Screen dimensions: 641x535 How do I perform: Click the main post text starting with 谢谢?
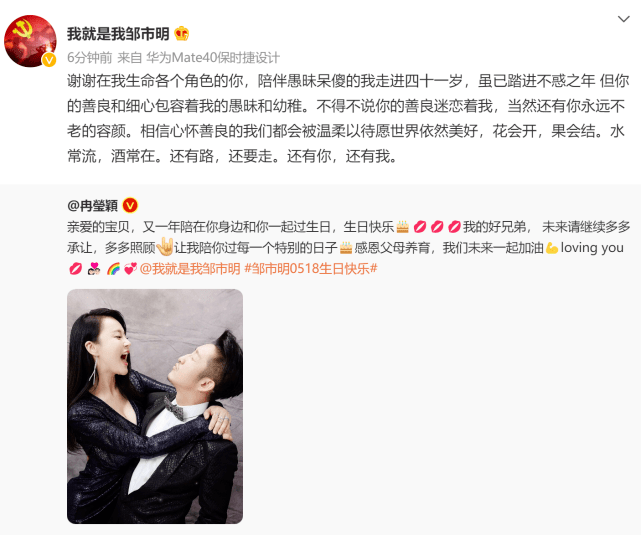point(347,119)
